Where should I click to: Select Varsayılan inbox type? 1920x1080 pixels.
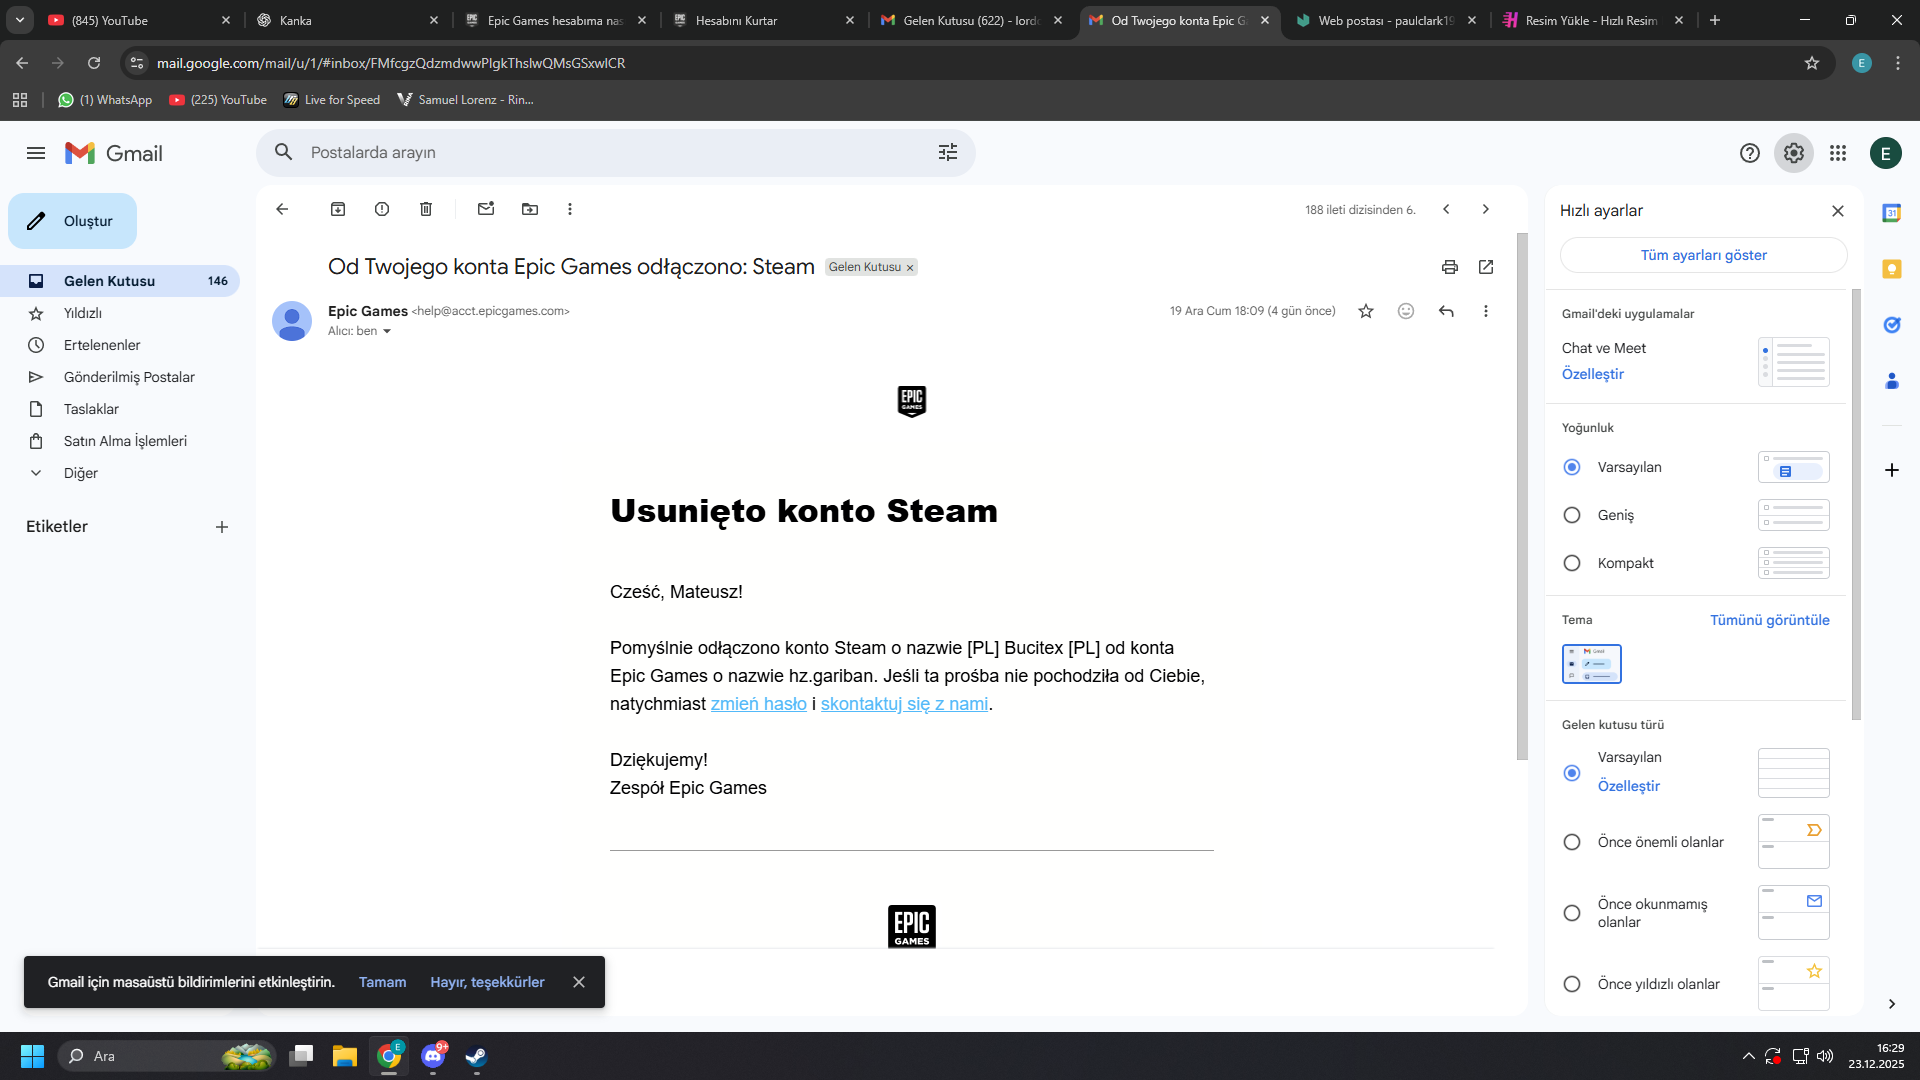click(1572, 773)
